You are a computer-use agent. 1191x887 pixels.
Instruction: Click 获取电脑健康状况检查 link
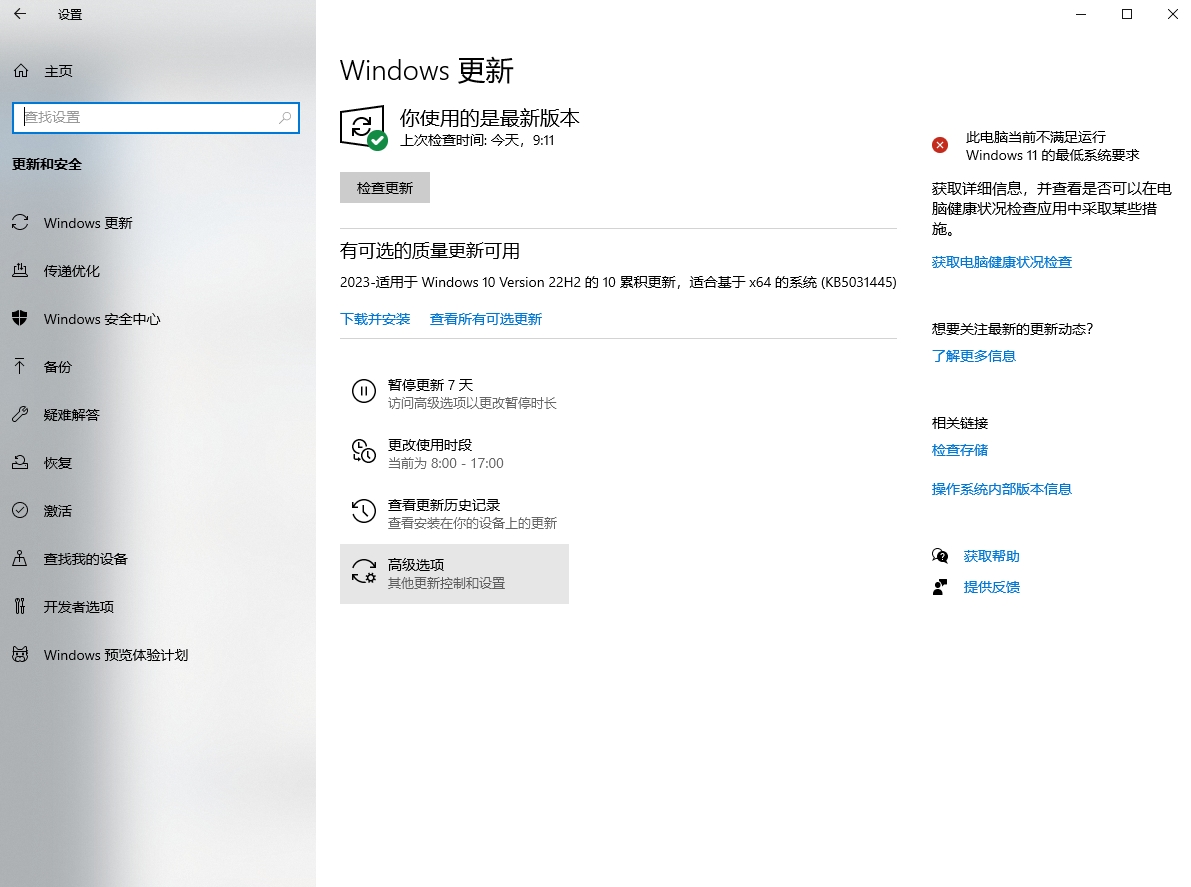point(1001,262)
